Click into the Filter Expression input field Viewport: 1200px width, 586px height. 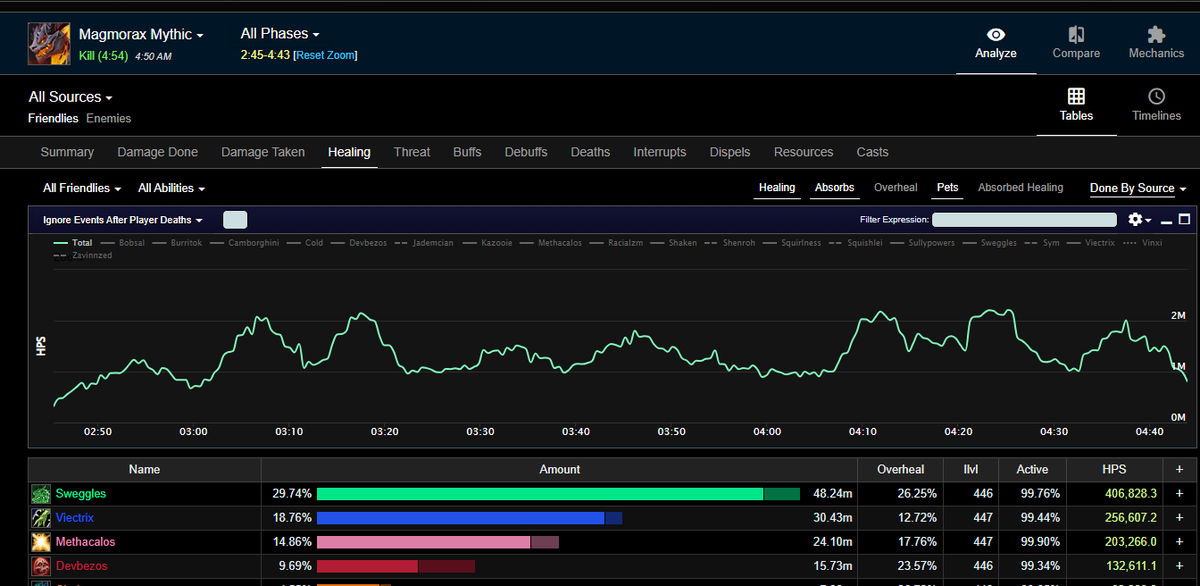1024,219
